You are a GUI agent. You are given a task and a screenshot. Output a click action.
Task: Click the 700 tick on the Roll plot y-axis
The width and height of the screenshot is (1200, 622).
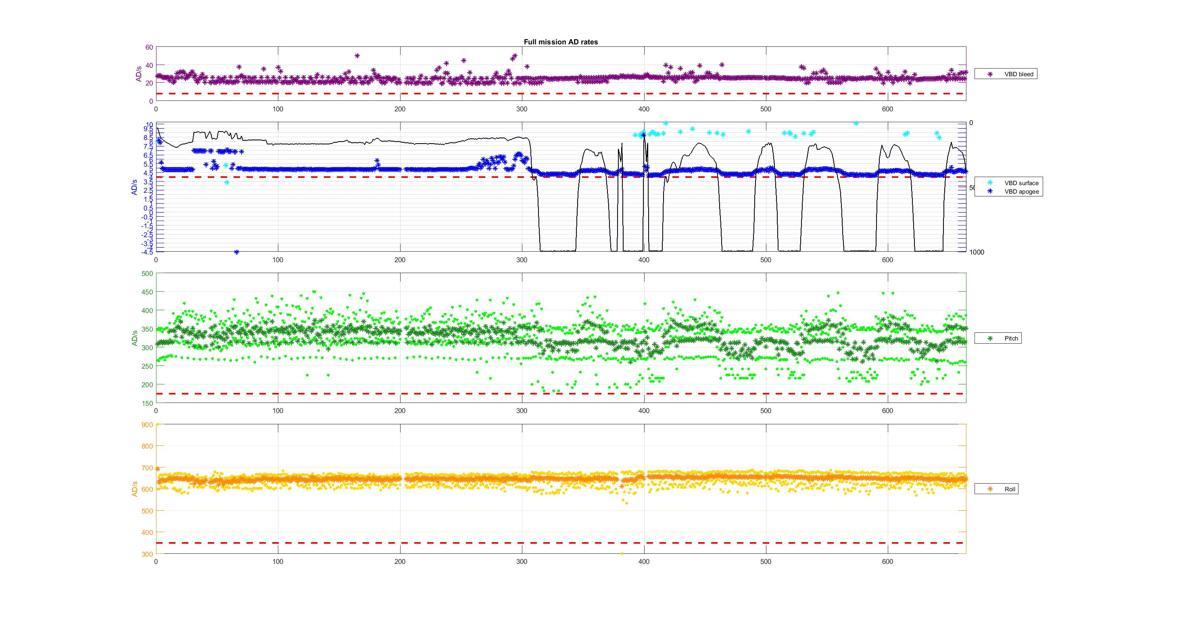147,468
